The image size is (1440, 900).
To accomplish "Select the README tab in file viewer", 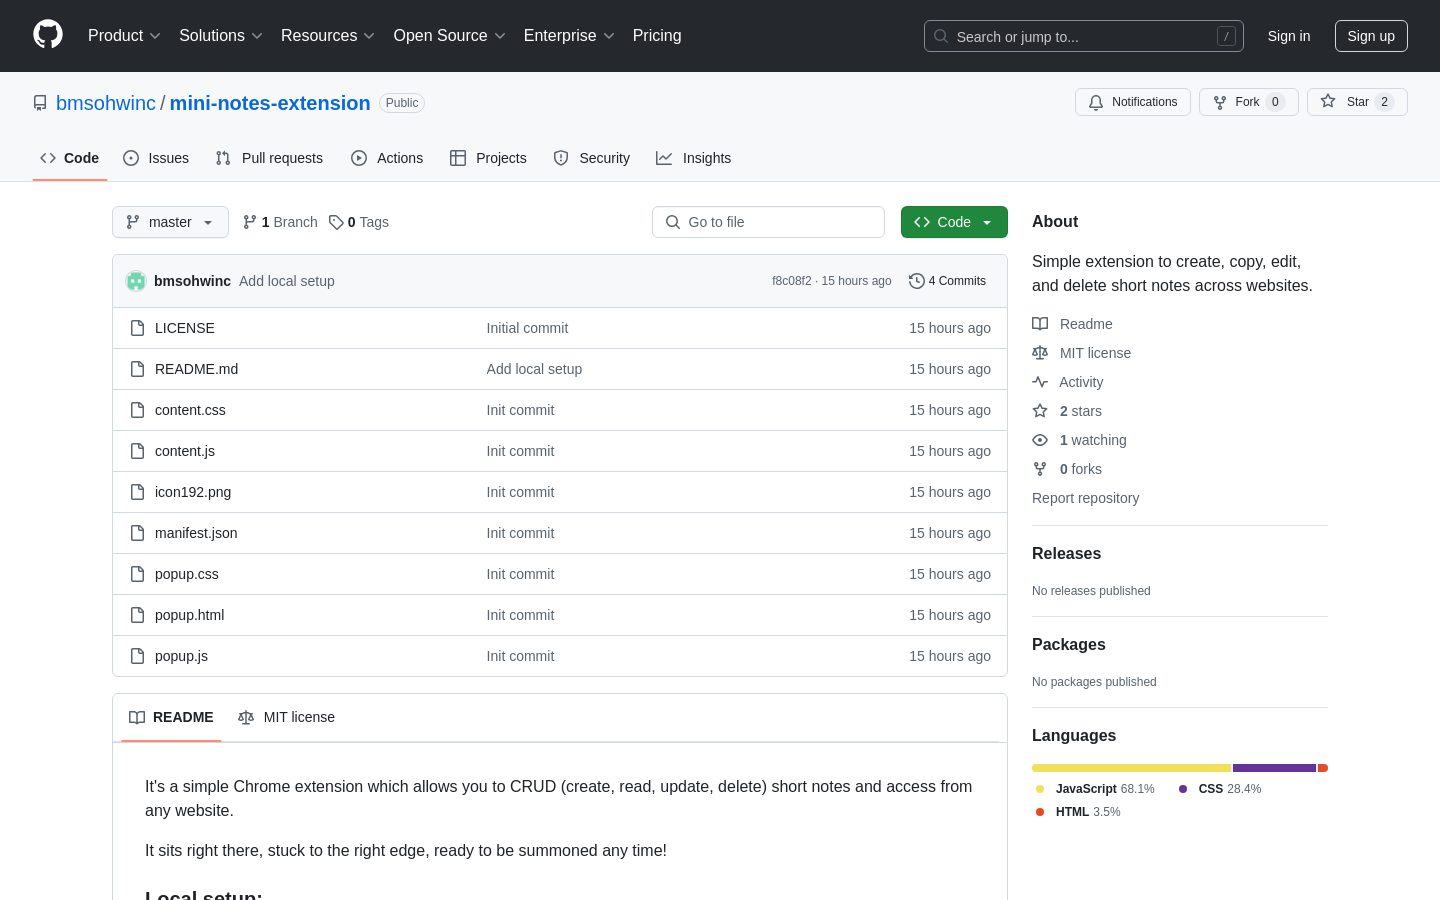I will pos(171,717).
